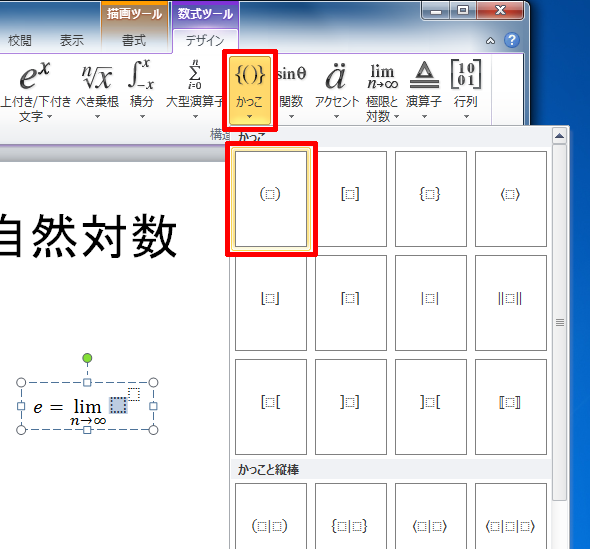Collapse the ribbon with the chevron
This screenshot has height=549, width=590.
click(x=490, y=41)
